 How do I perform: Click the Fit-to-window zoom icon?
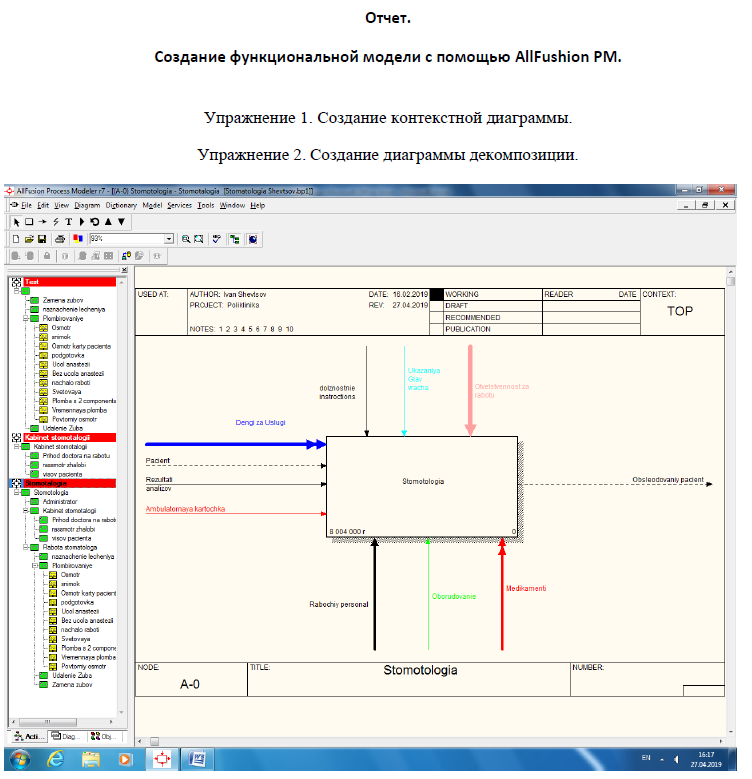point(199,239)
